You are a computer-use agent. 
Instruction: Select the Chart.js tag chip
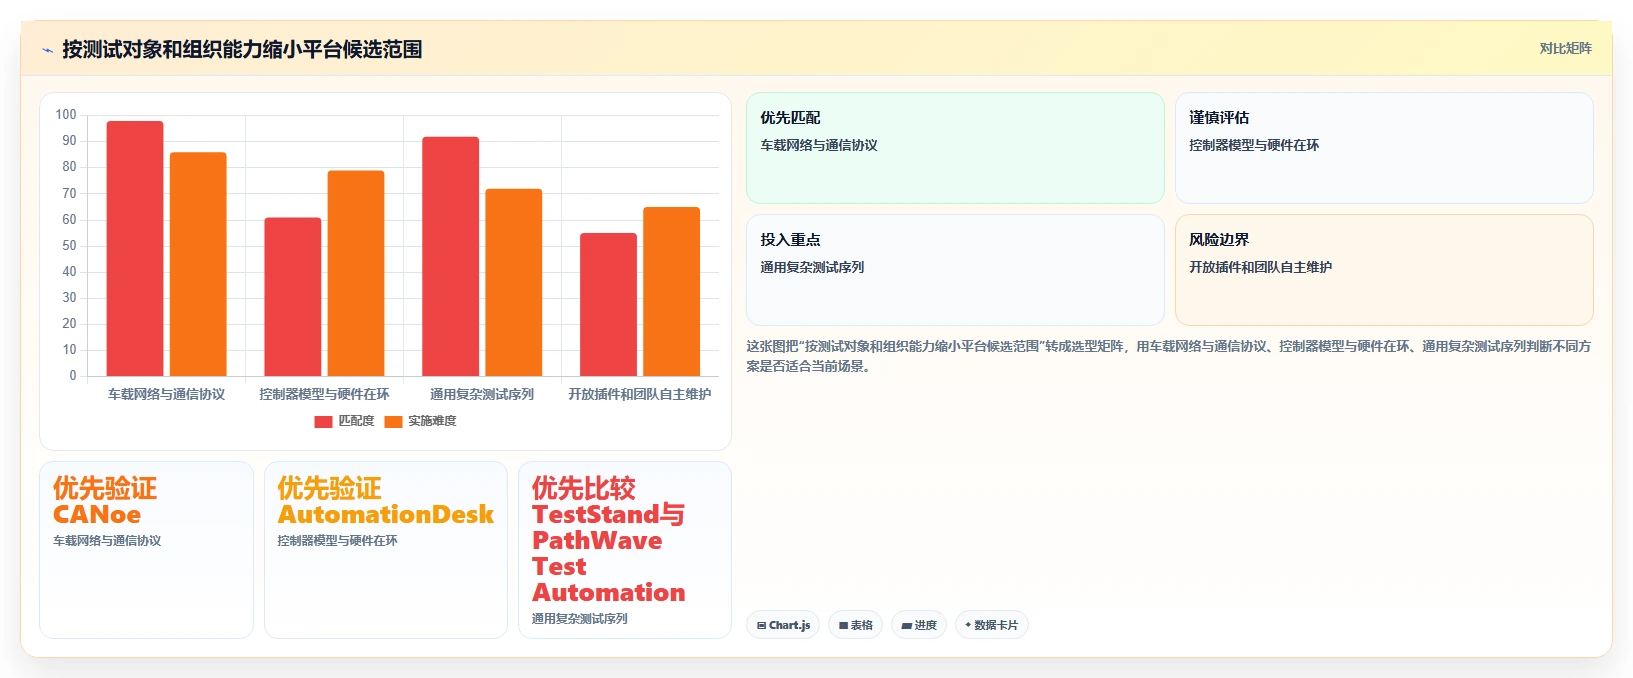[x=783, y=625]
